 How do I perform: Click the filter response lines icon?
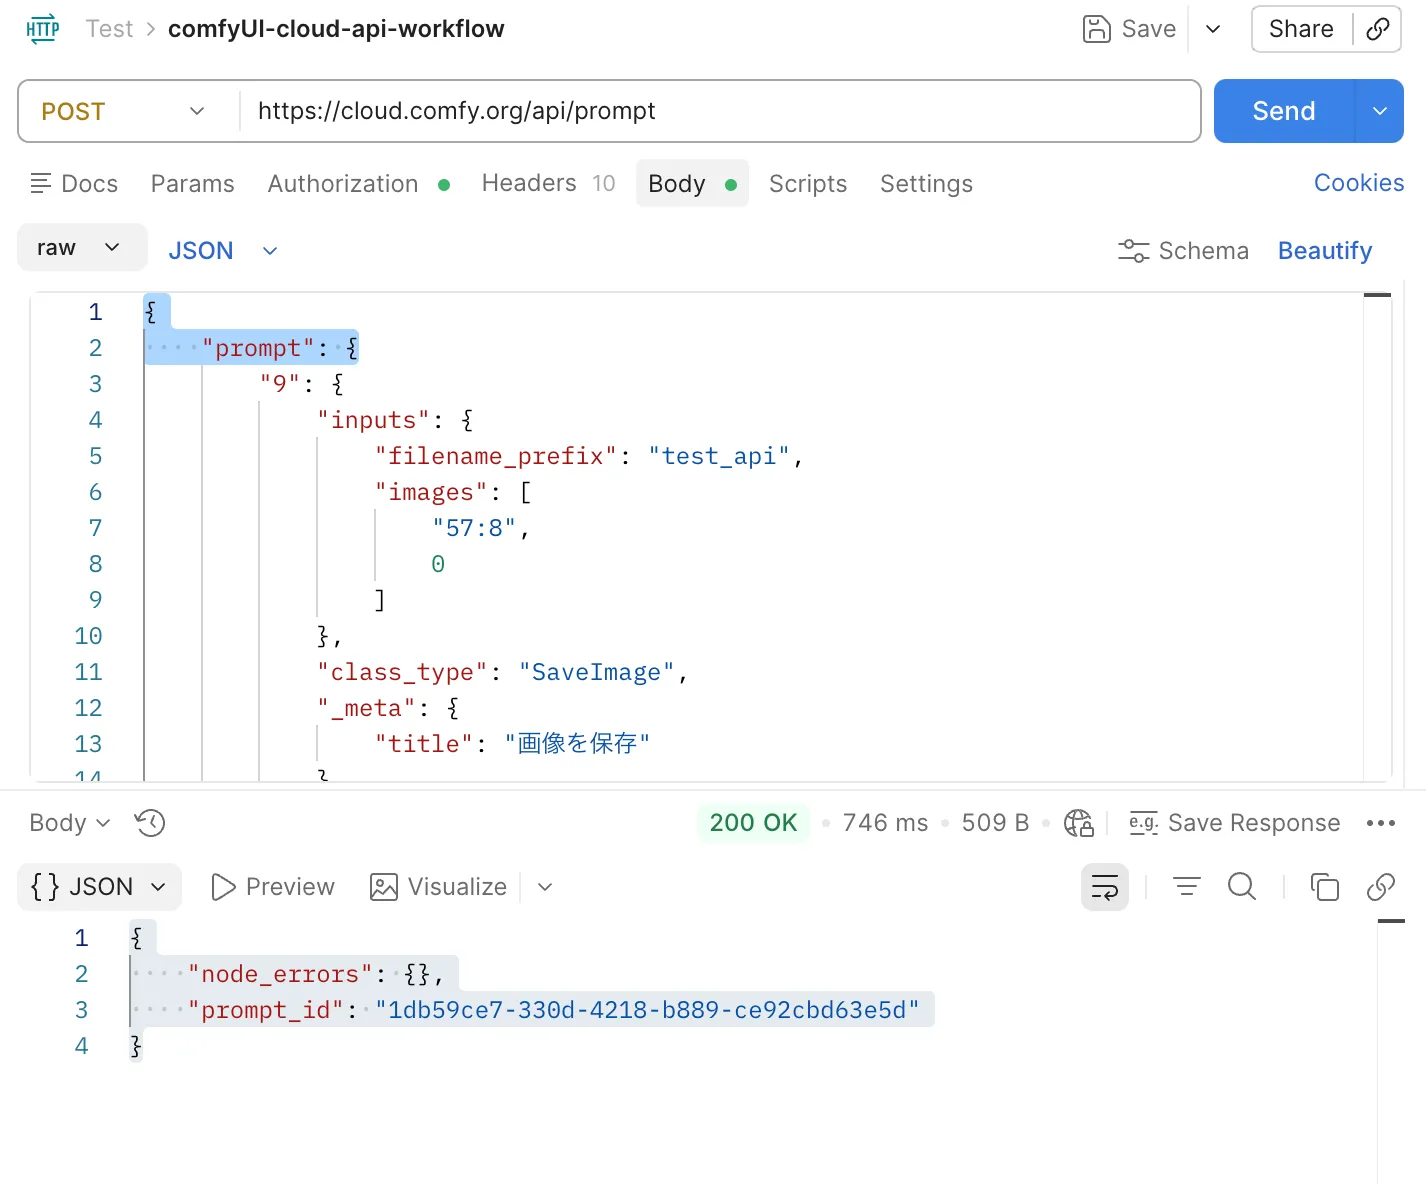pos(1187,887)
